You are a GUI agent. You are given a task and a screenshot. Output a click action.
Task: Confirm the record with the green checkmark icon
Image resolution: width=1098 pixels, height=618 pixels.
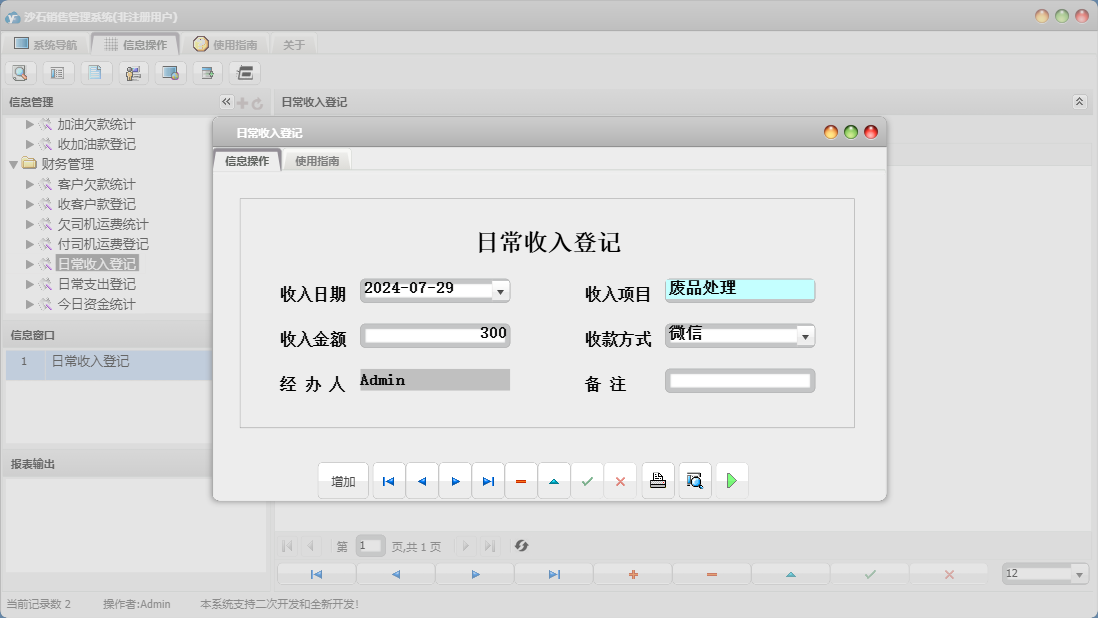pos(588,480)
